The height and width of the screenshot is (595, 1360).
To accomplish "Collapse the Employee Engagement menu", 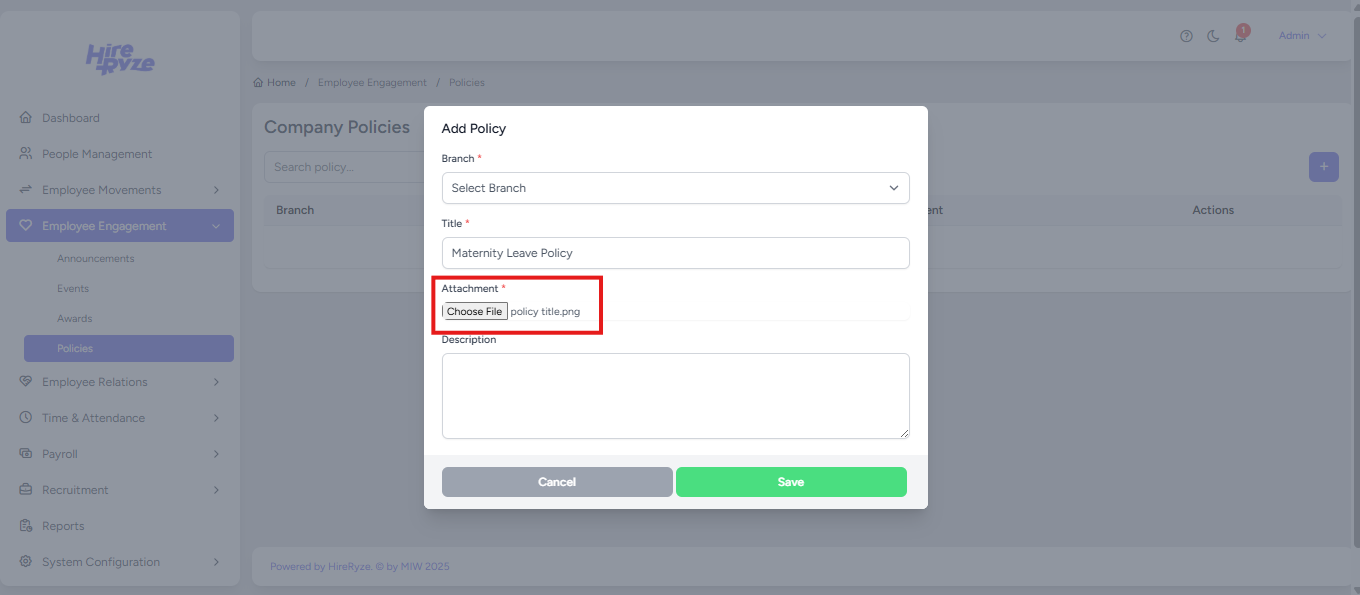I will click(216, 226).
